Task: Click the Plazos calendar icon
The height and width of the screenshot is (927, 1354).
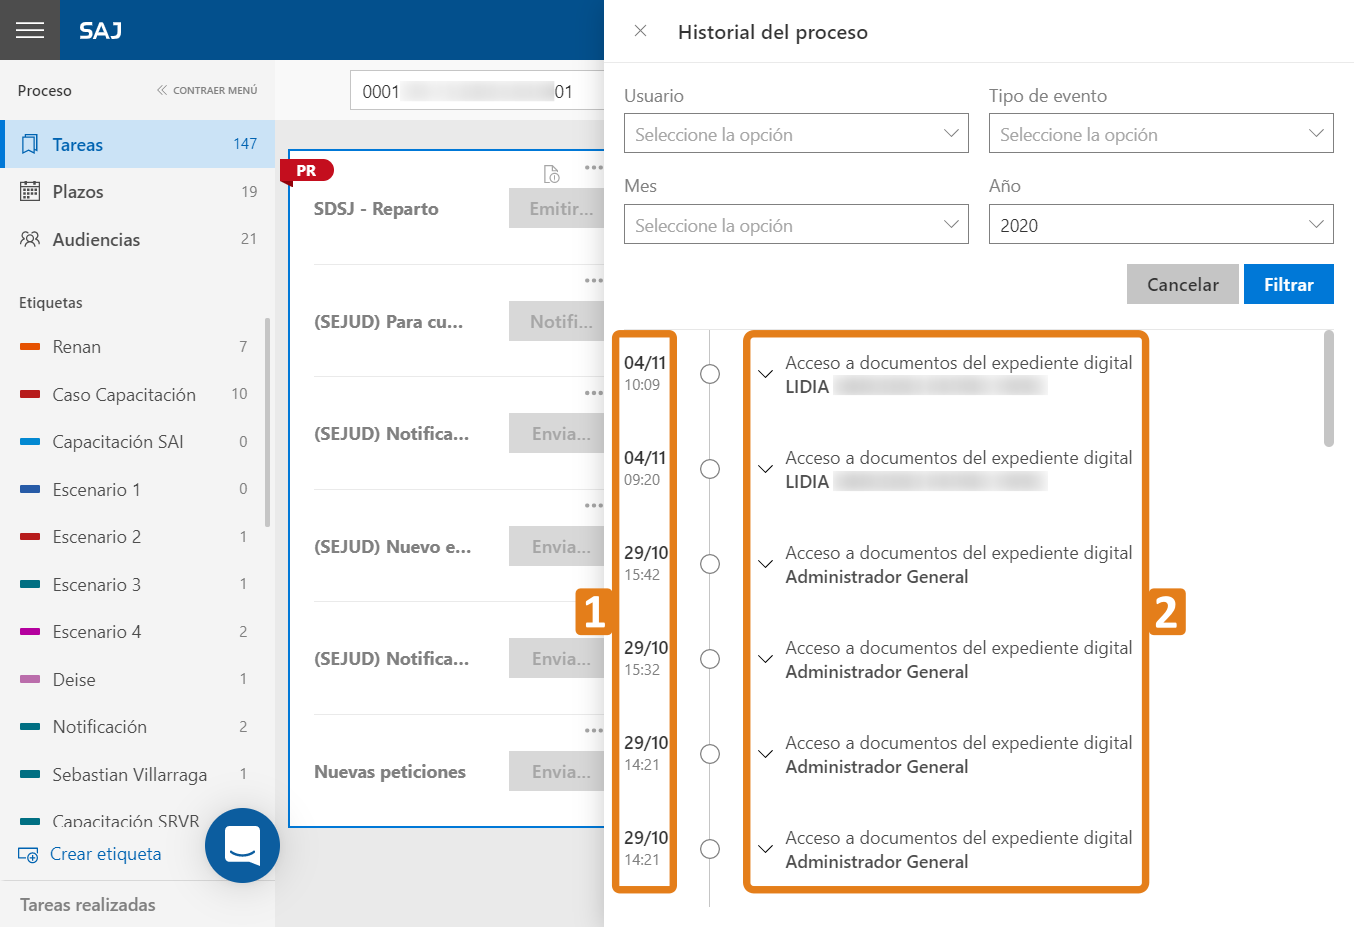Action: click(x=30, y=191)
